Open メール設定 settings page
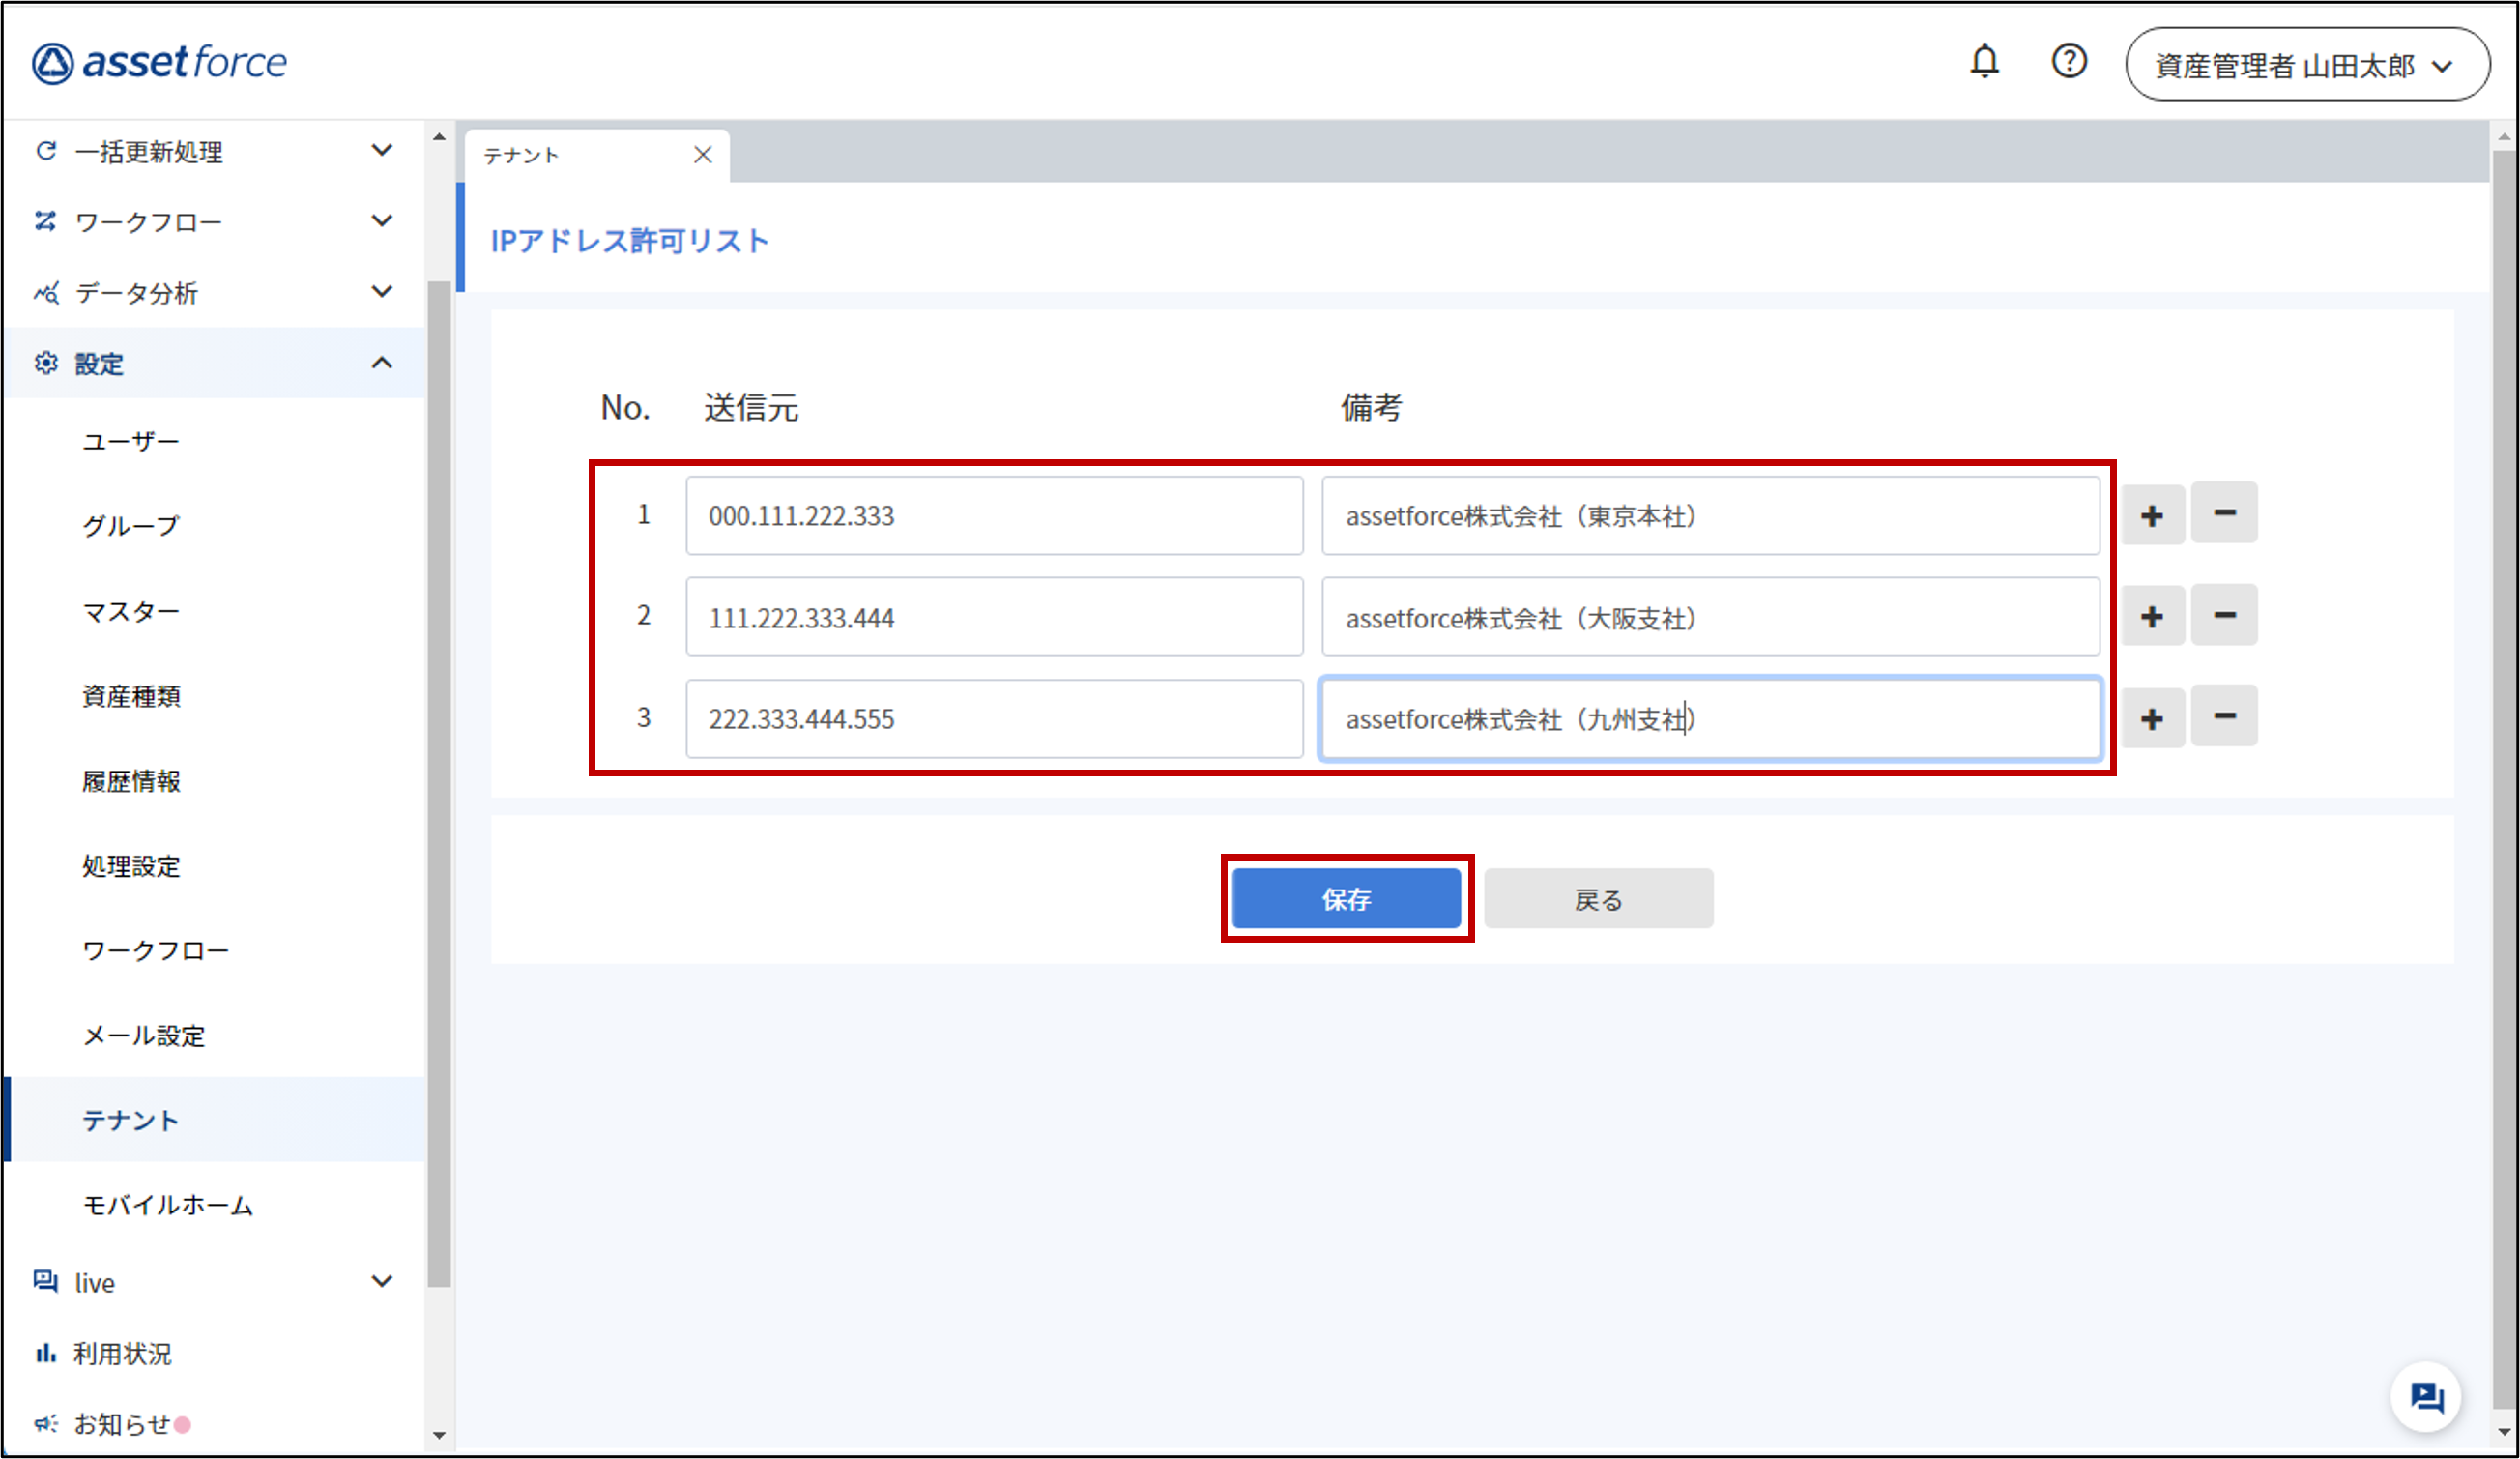Image resolution: width=2520 pixels, height=1459 pixels. tap(144, 1035)
